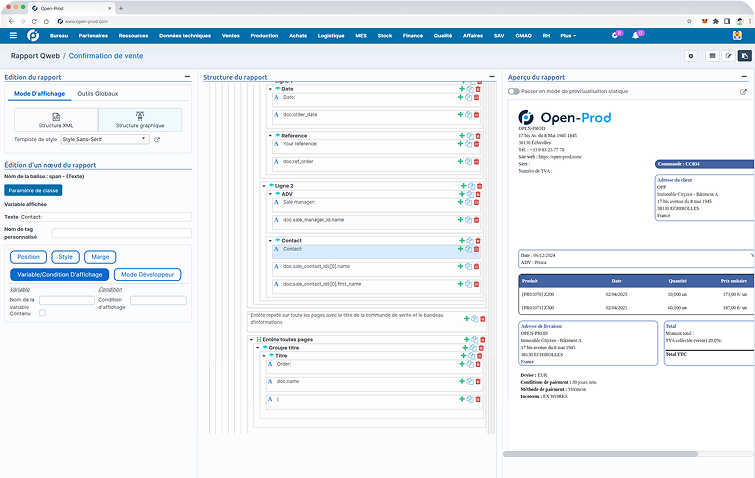This screenshot has height=478, width=755.
Task: Check the Contenu checkbox
Action: point(42,313)
